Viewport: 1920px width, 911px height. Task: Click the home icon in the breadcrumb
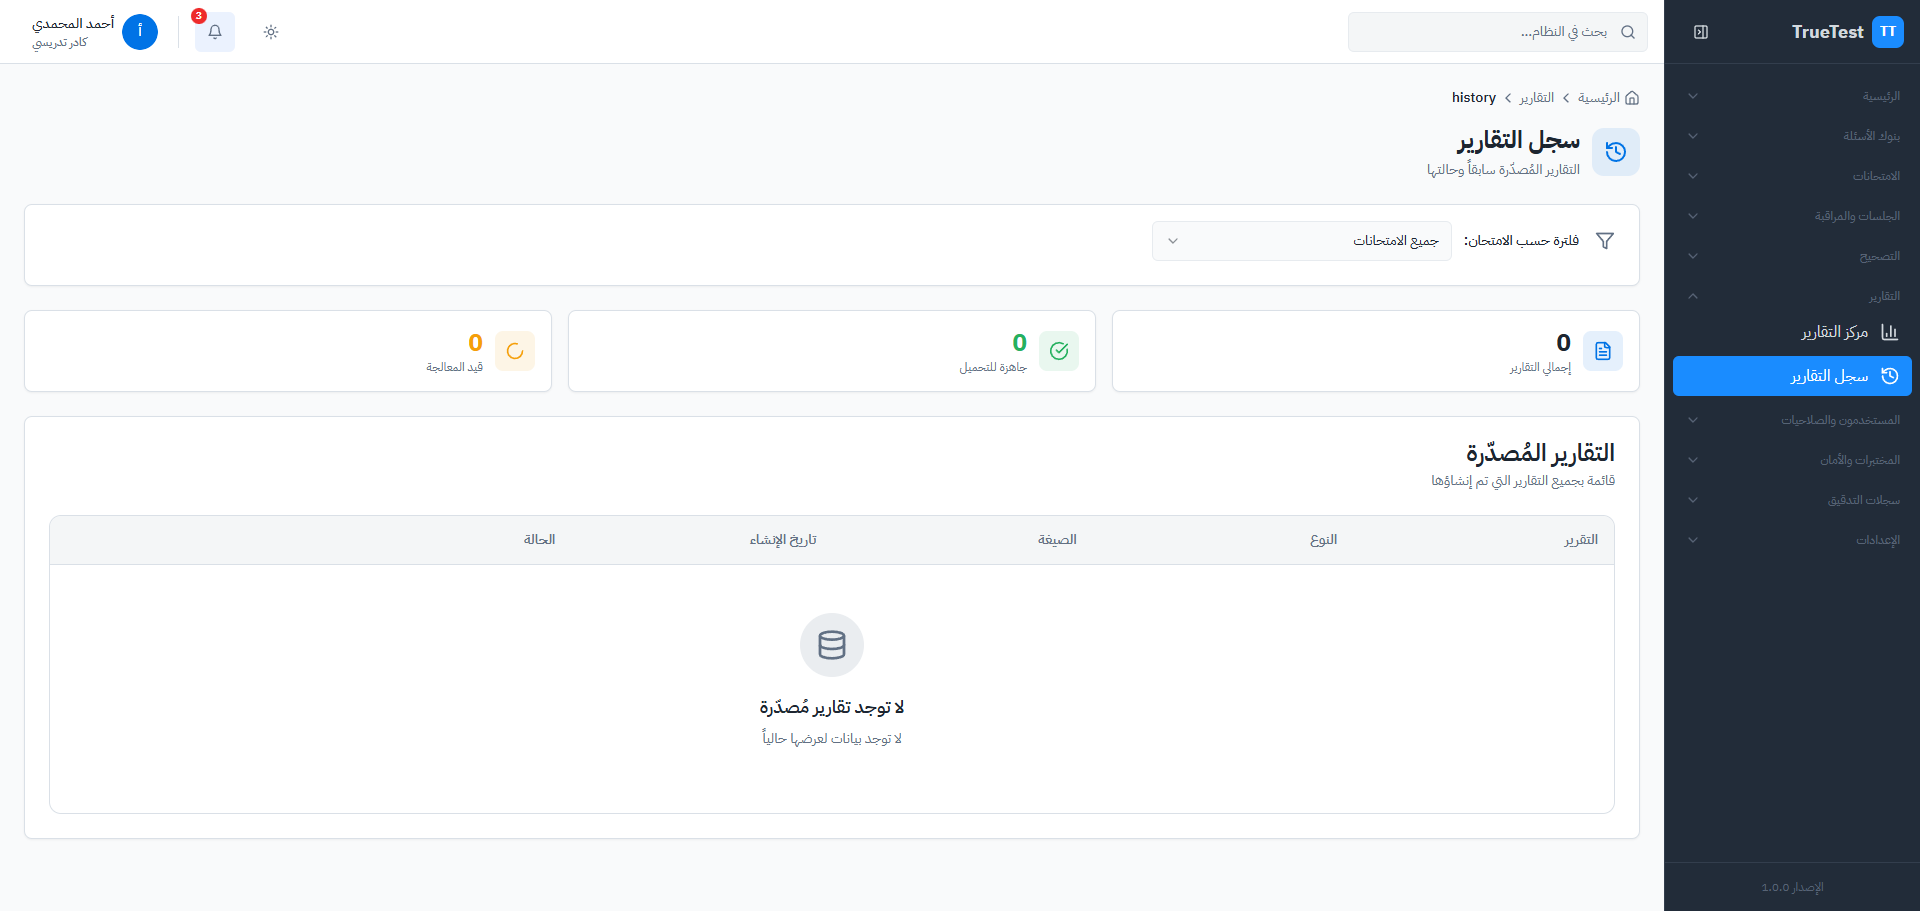point(1632,98)
